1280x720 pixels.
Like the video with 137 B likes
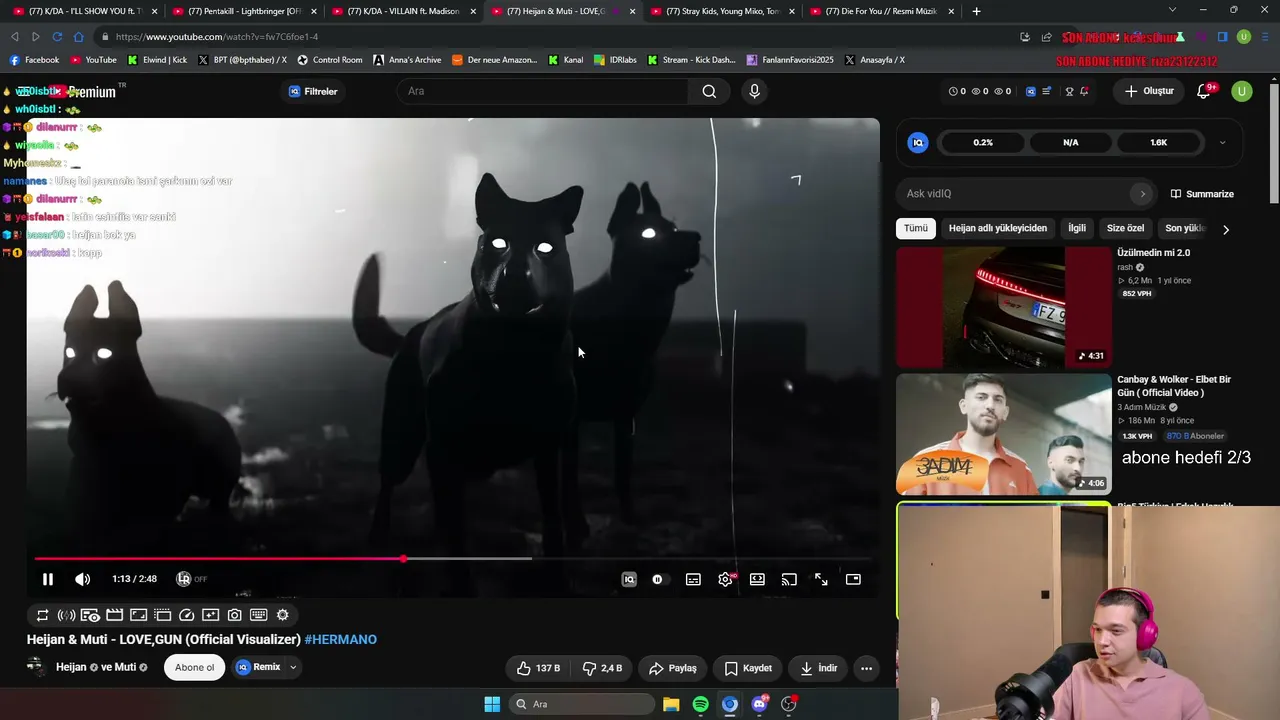[x=538, y=668]
